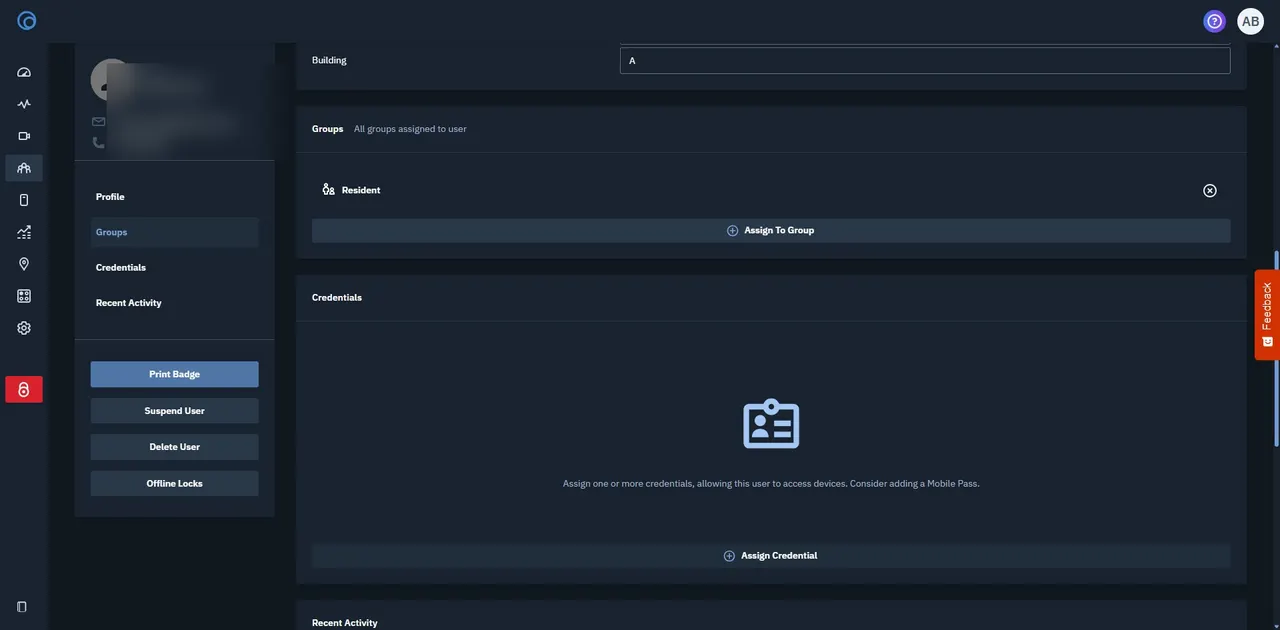Viewport: 1280px width, 630px height.
Task: Click the app logo at top left
Action: pyautogui.click(x=27, y=21)
